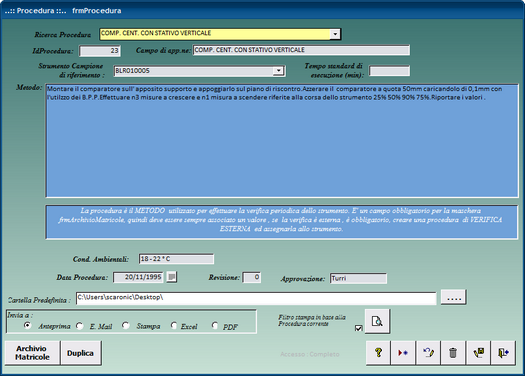Click the new record arrow-star icon
This screenshot has width=525, height=376.
pyautogui.click(x=403, y=353)
